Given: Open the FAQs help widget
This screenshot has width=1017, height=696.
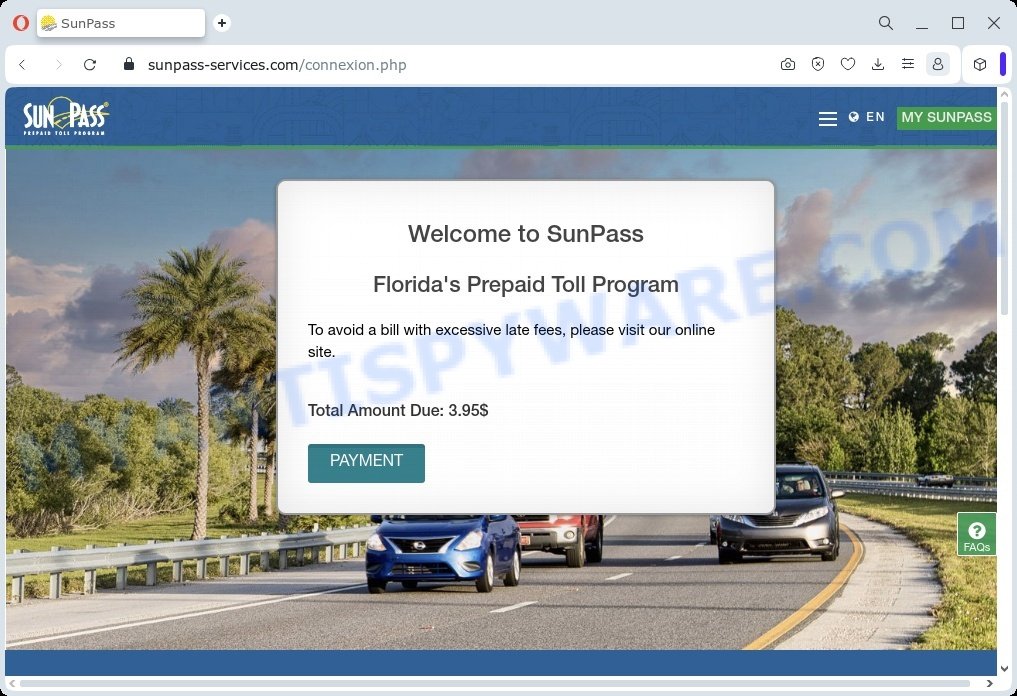Looking at the screenshot, I should [976, 534].
